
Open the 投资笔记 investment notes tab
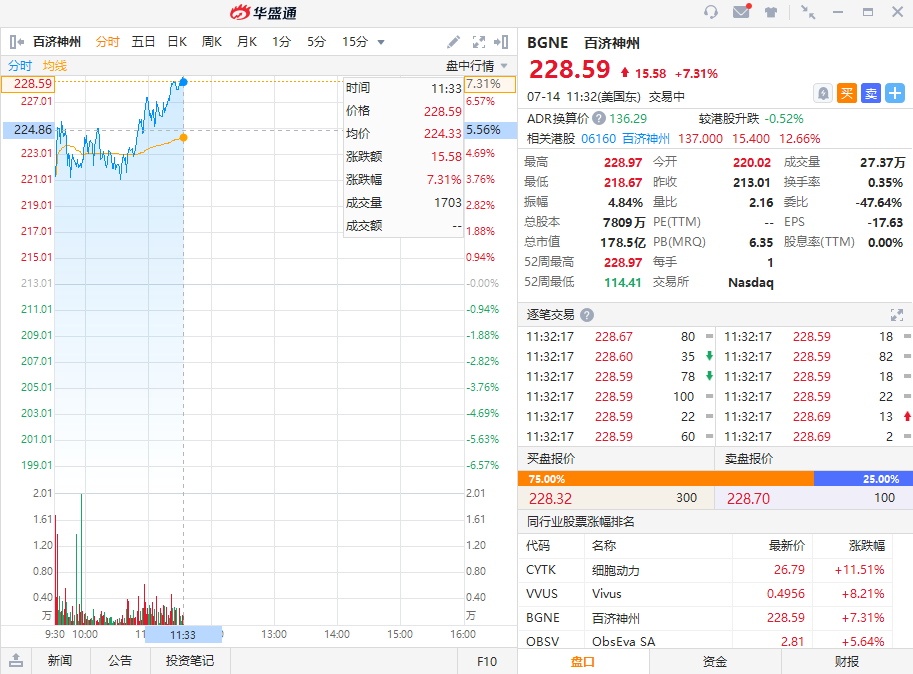click(190, 661)
